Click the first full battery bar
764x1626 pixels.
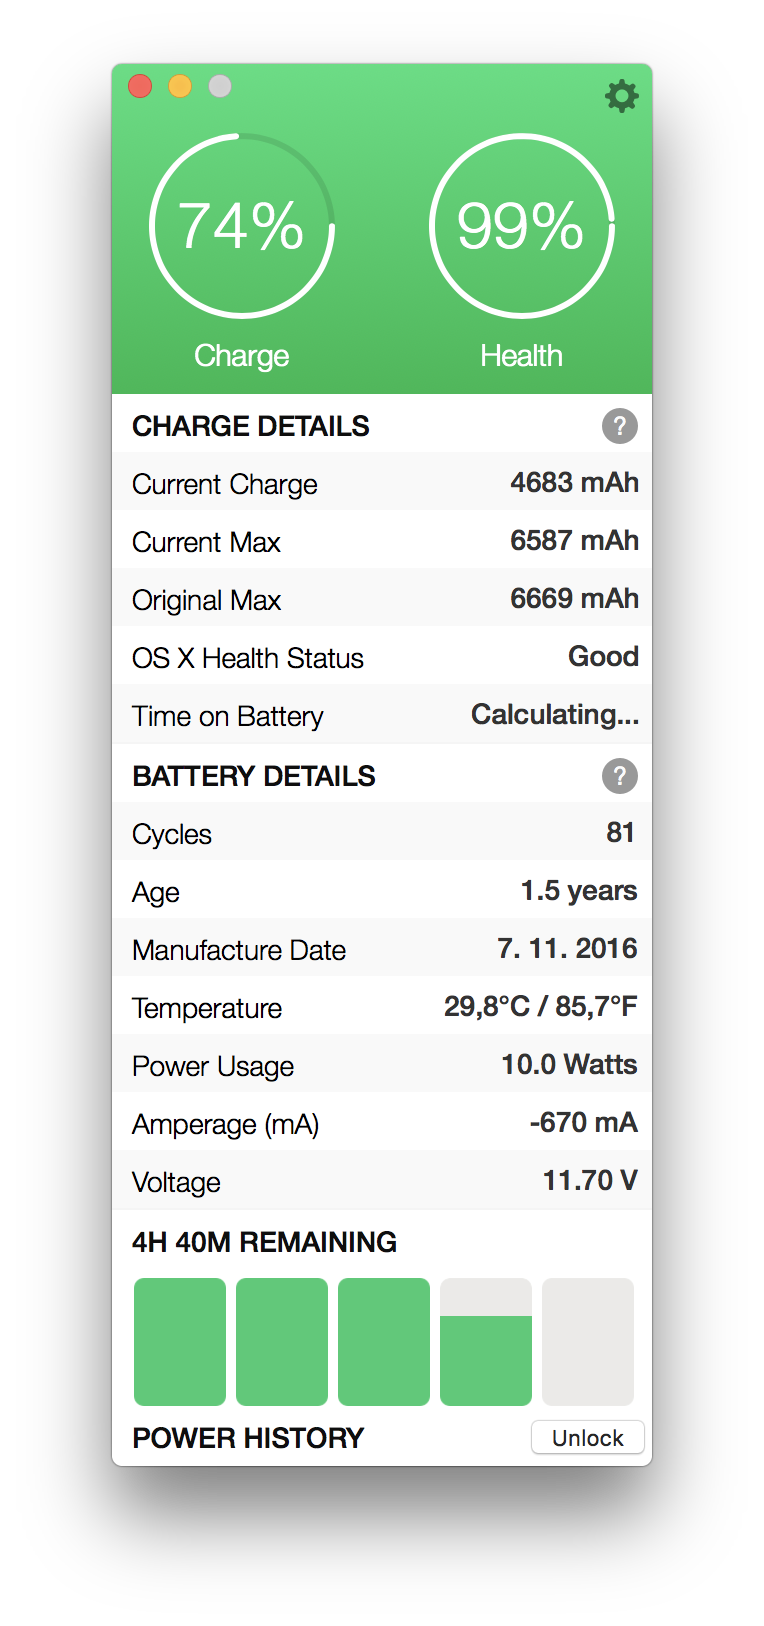(x=180, y=1341)
